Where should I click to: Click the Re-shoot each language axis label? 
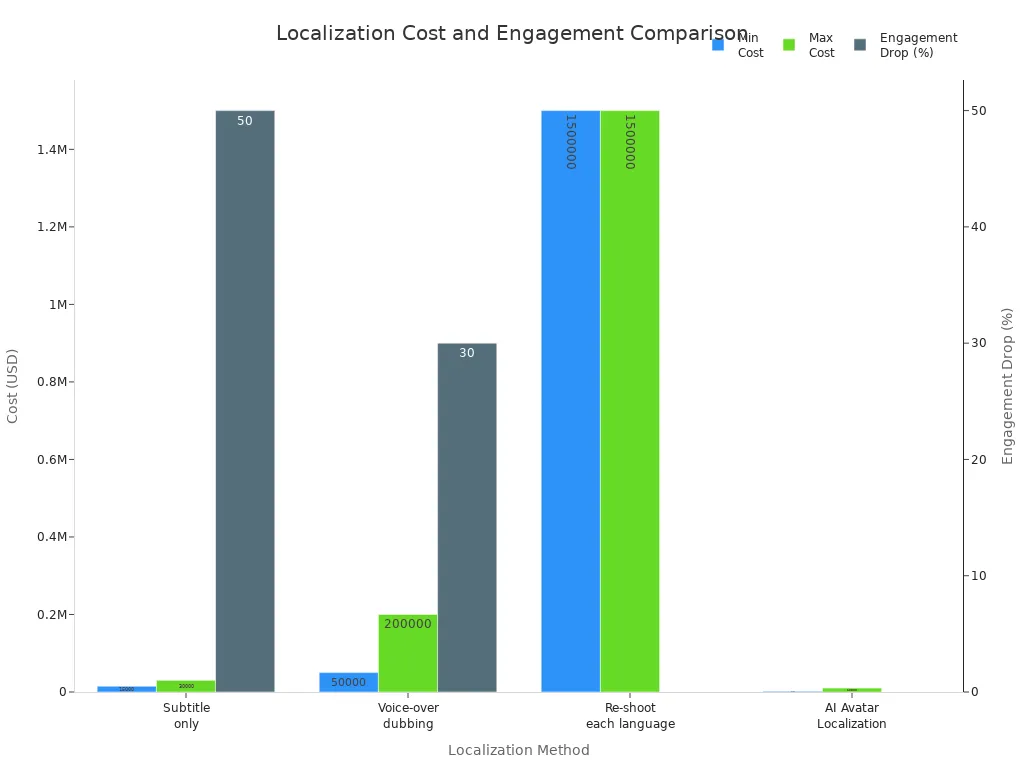pyautogui.click(x=629, y=715)
